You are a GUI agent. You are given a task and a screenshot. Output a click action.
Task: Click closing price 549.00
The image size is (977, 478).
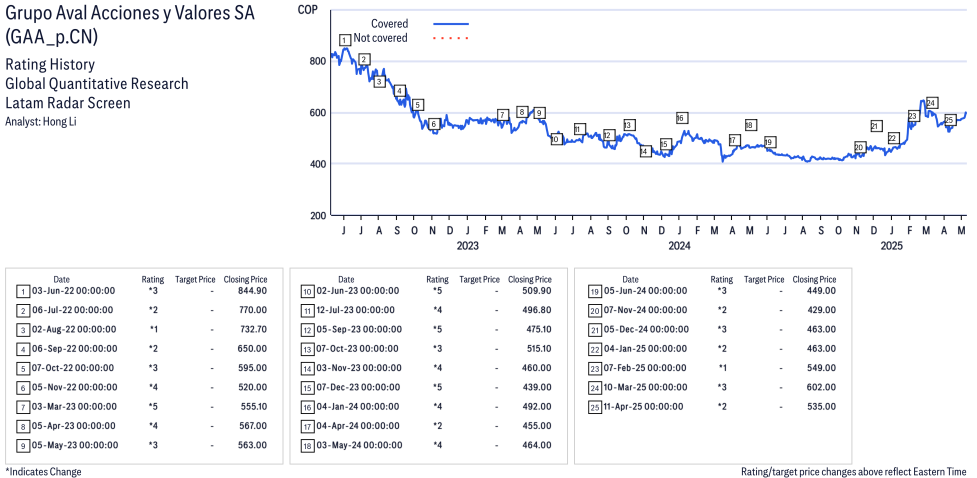(822, 368)
